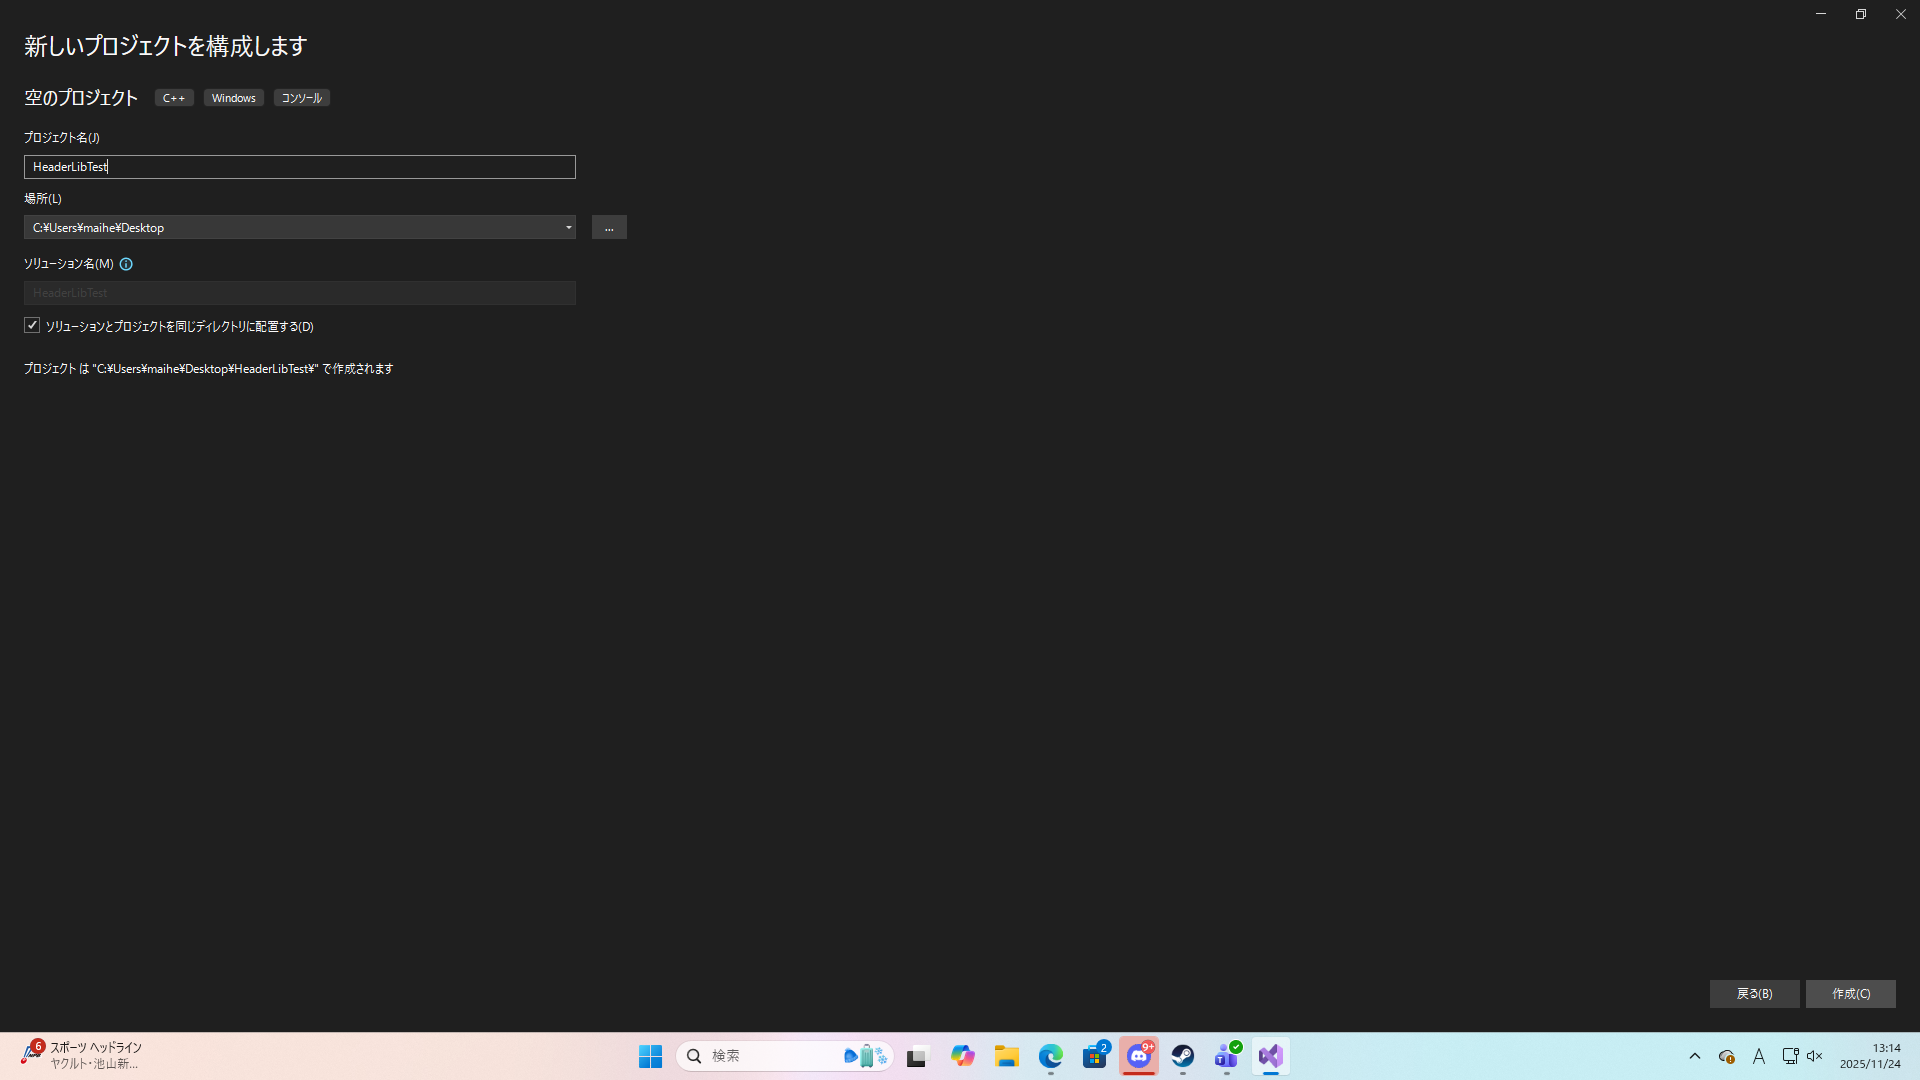Click the browse '...' location button

(609, 228)
